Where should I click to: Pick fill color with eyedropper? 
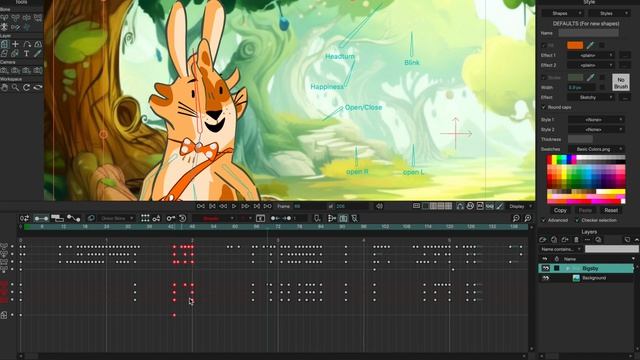click(590, 45)
